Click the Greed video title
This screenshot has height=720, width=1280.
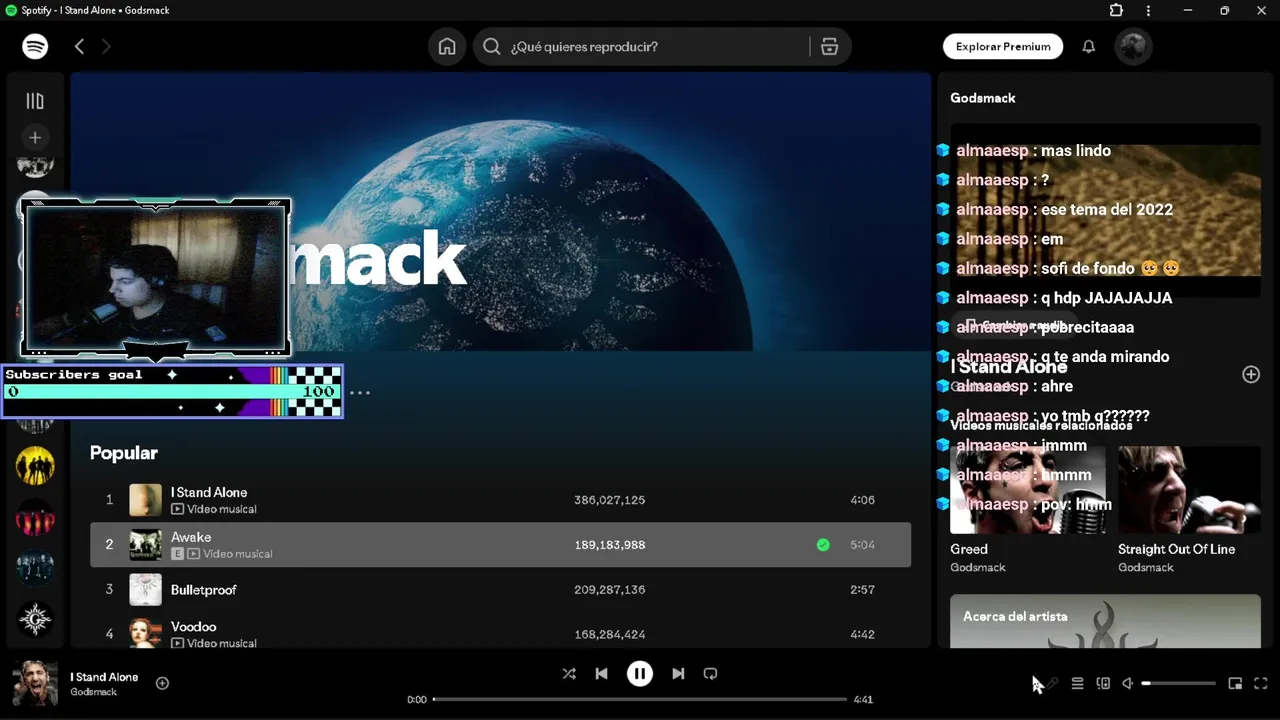[969, 549]
